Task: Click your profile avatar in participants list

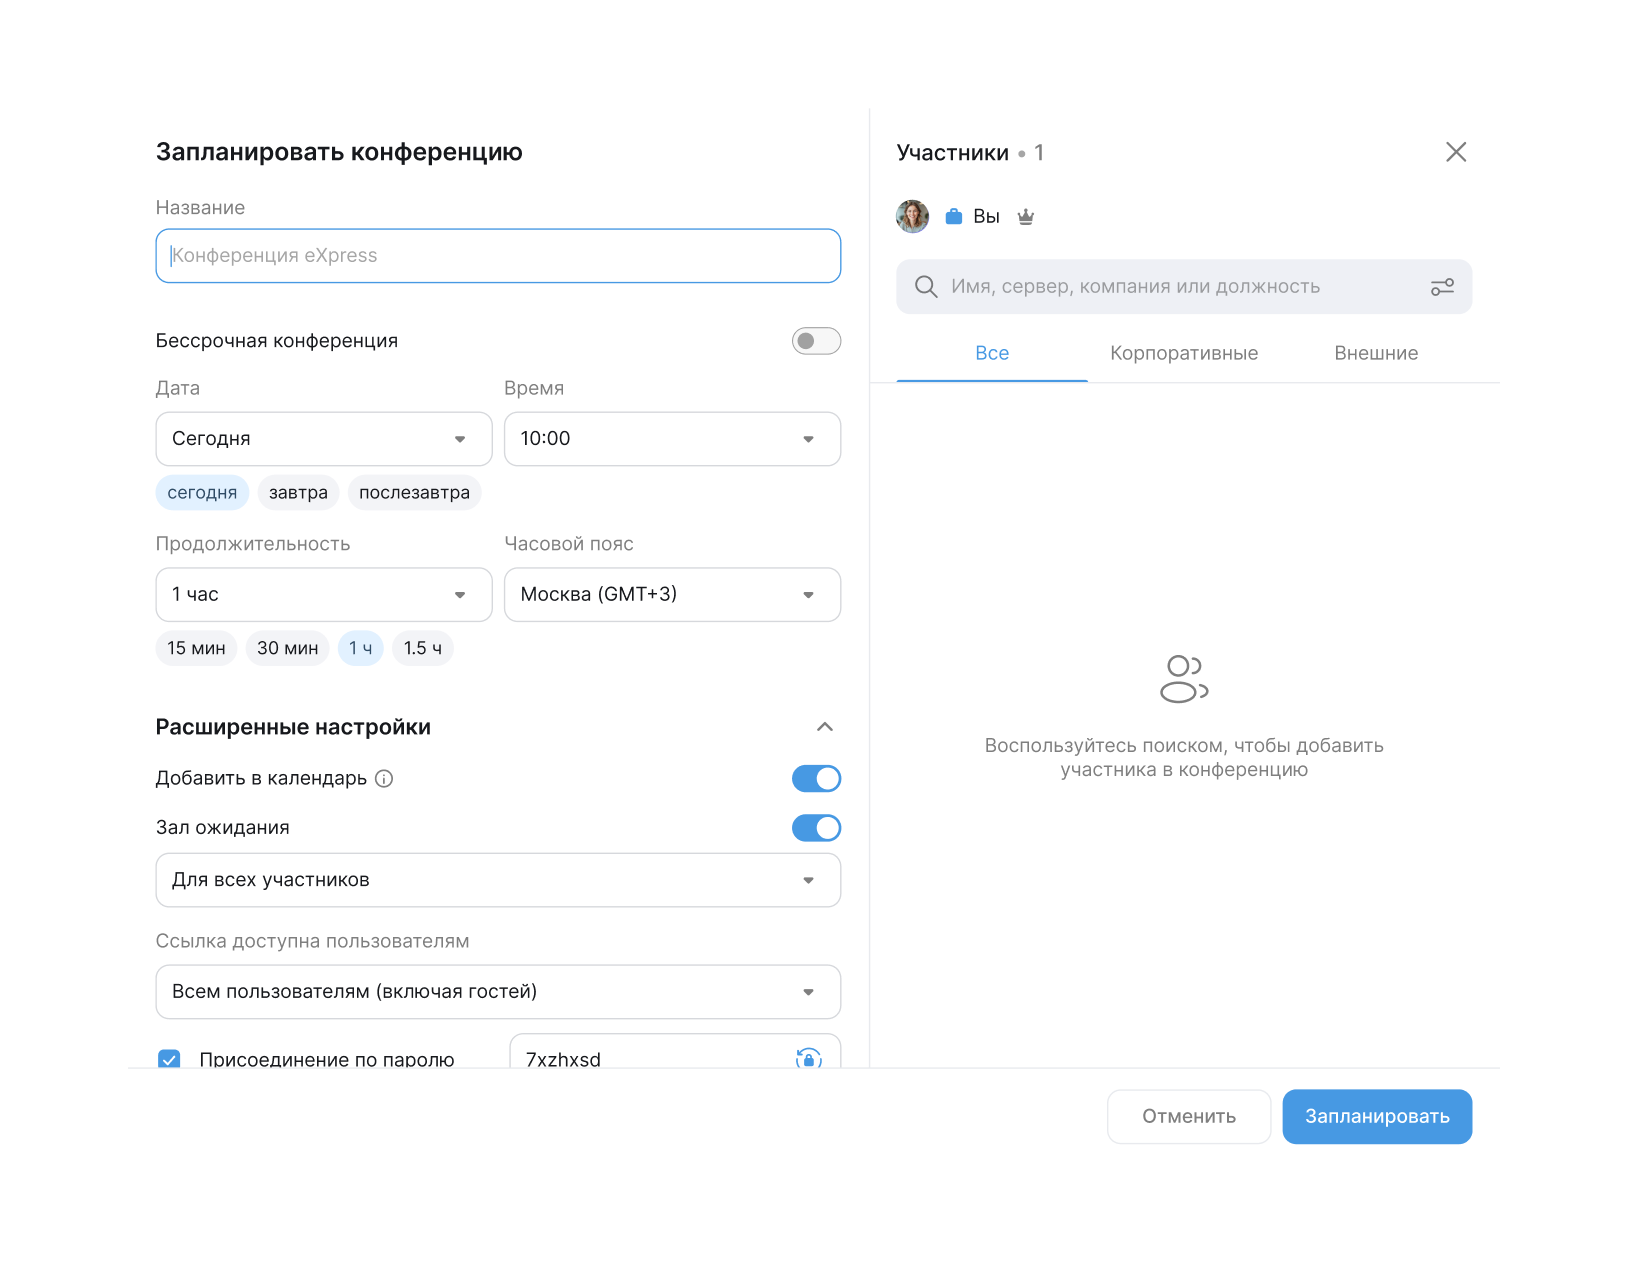Action: coord(912,216)
